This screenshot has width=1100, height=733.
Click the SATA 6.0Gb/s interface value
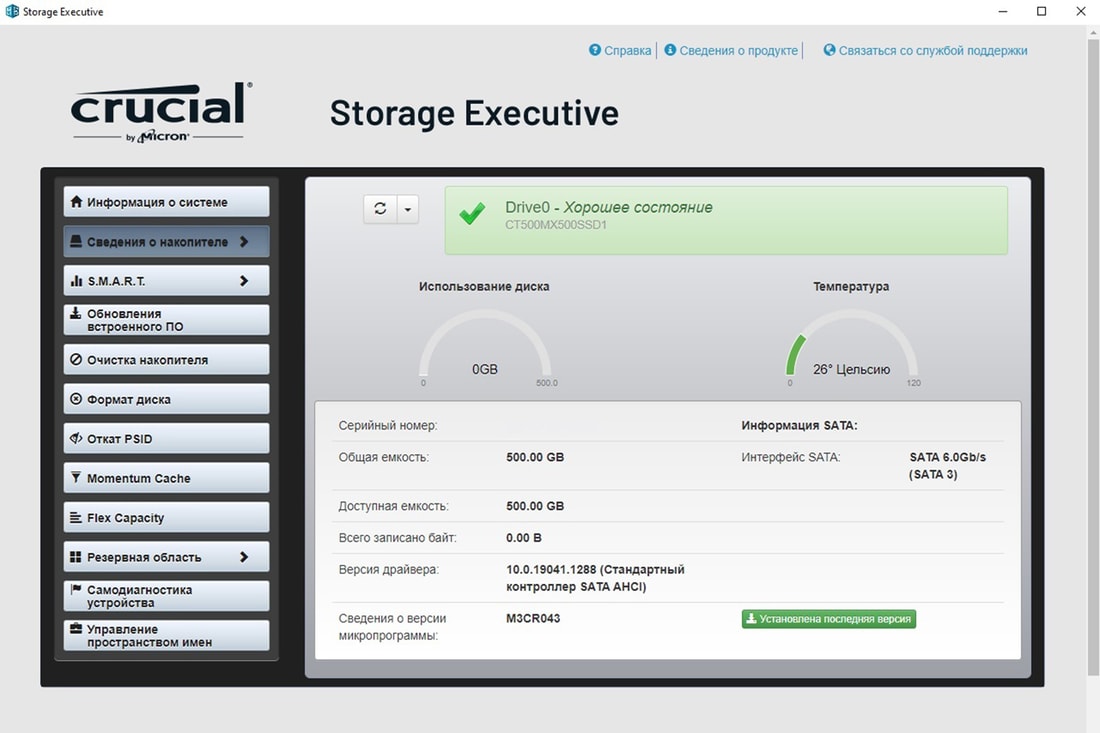[947, 466]
